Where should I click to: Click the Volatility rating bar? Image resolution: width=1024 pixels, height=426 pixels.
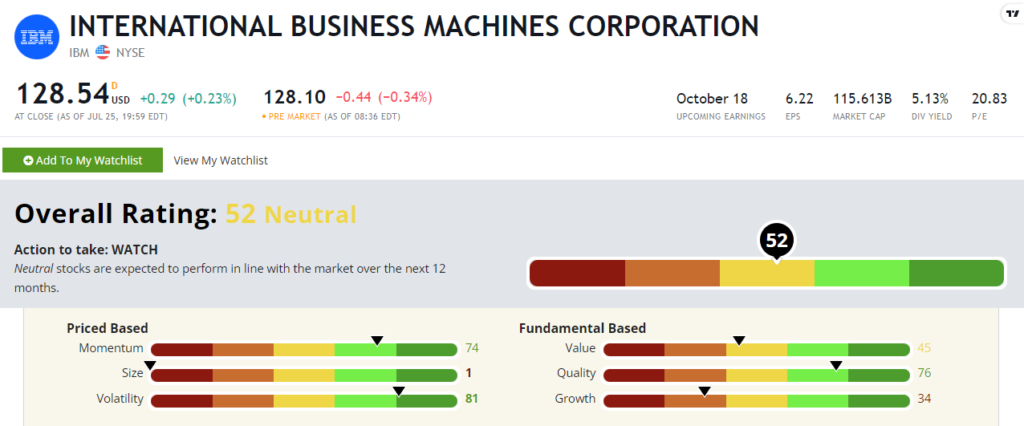304,401
